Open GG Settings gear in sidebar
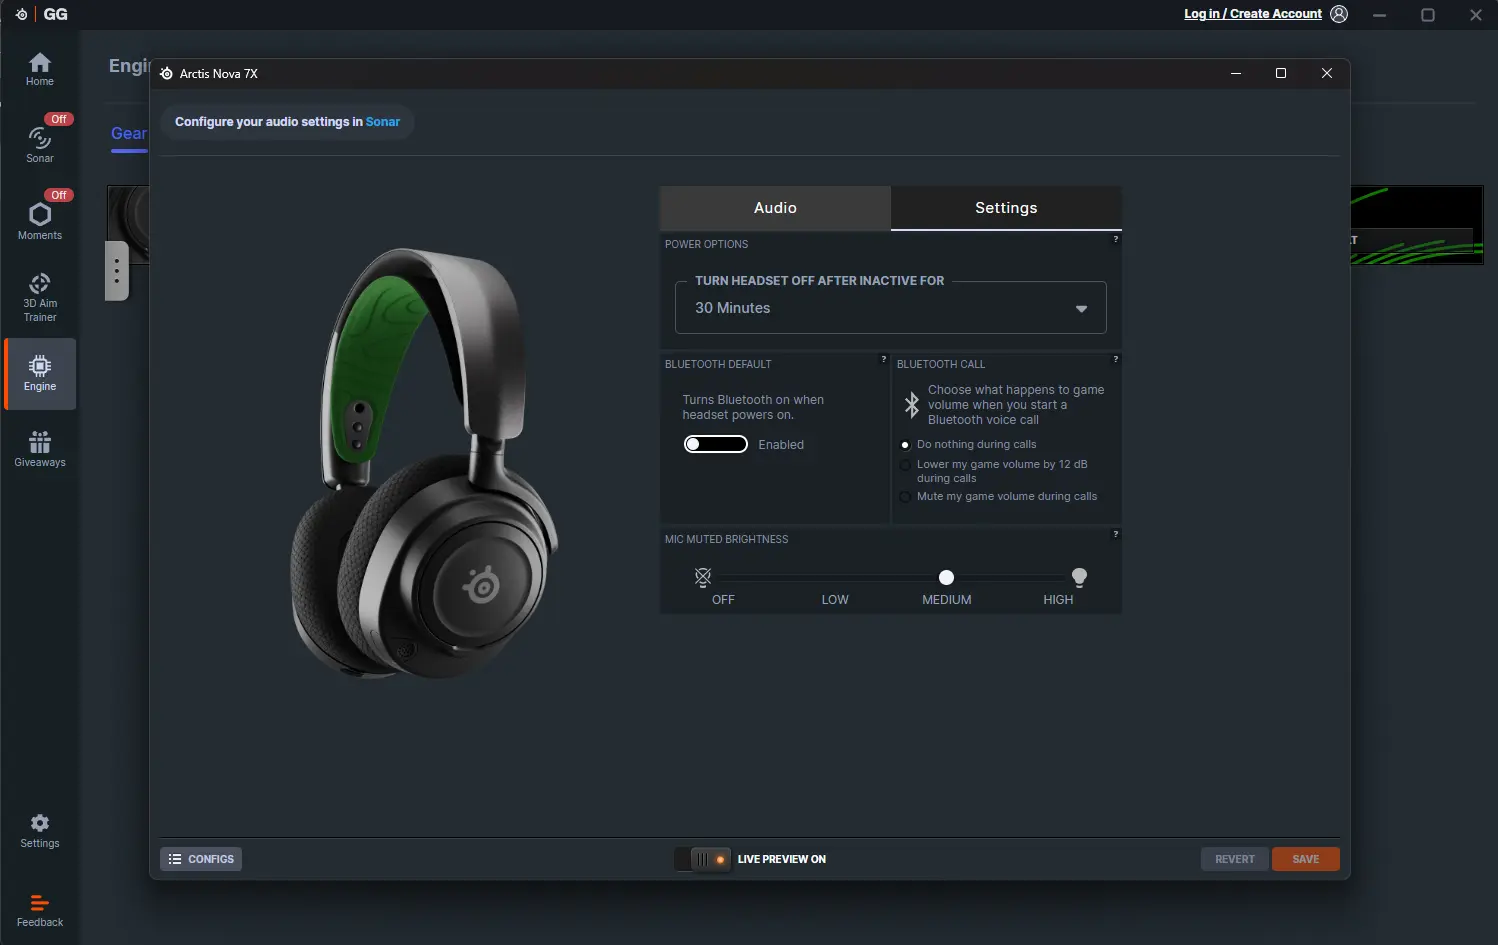 [x=40, y=830]
